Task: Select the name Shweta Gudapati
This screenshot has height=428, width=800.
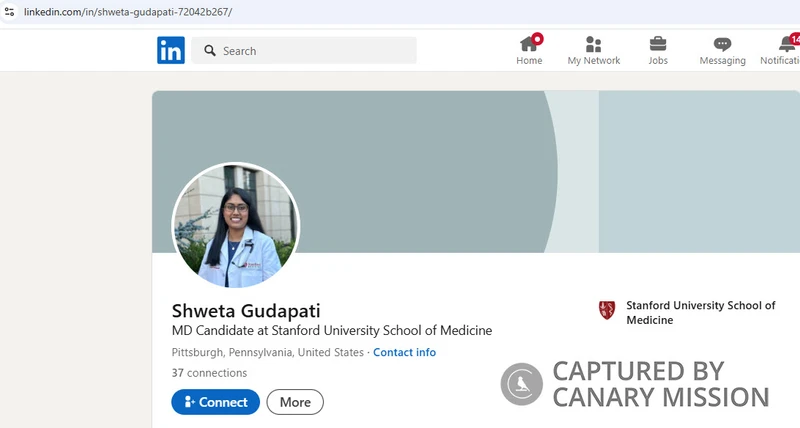Action: click(x=246, y=311)
